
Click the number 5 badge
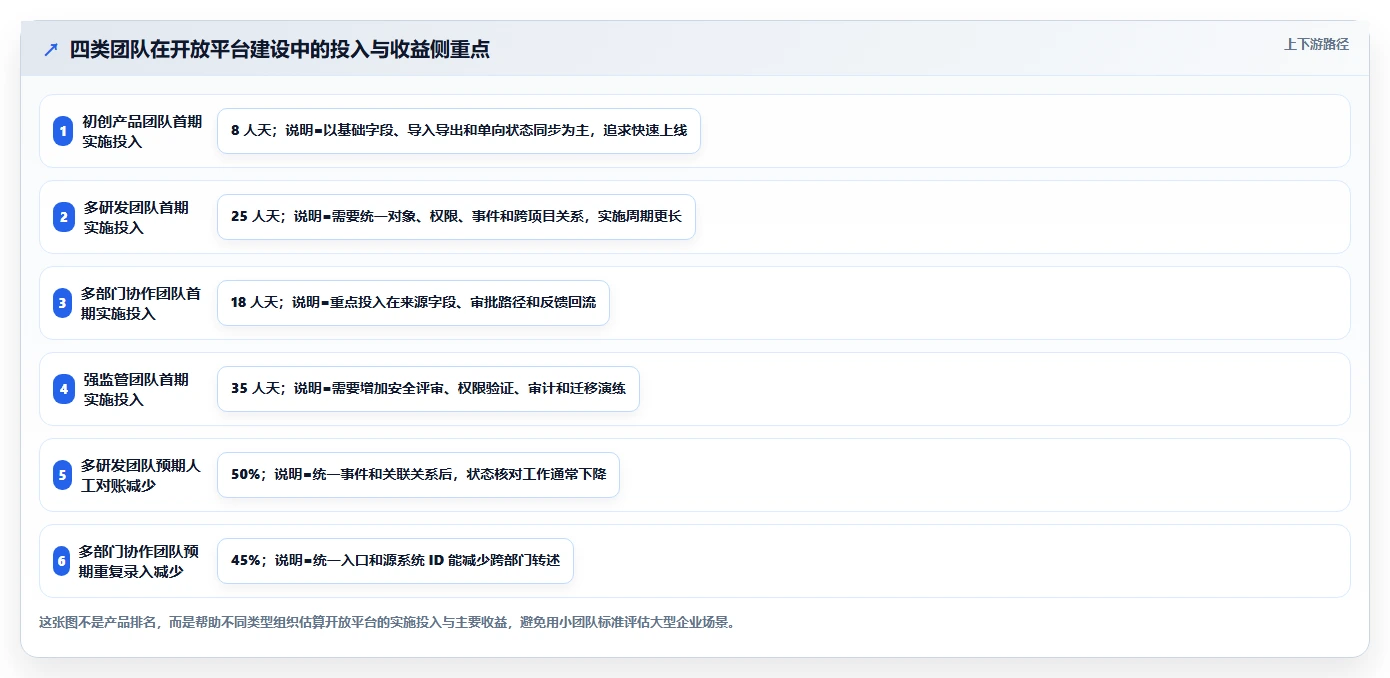(x=63, y=475)
